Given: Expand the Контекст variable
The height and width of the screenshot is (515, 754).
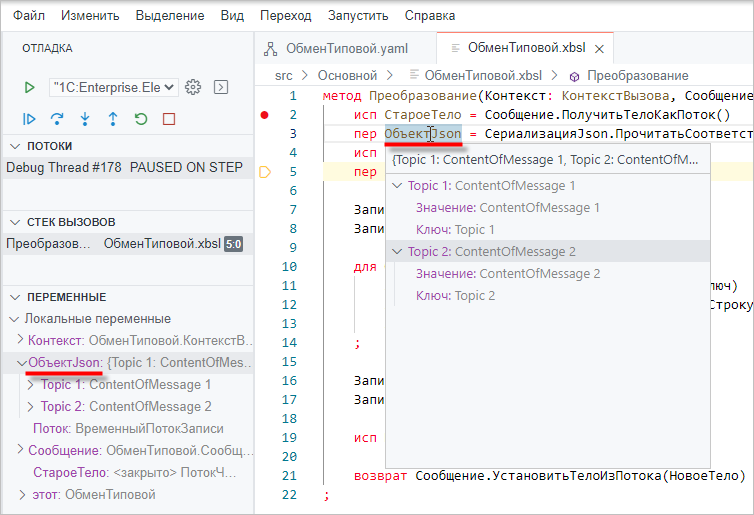Looking at the screenshot, I should (20, 341).
